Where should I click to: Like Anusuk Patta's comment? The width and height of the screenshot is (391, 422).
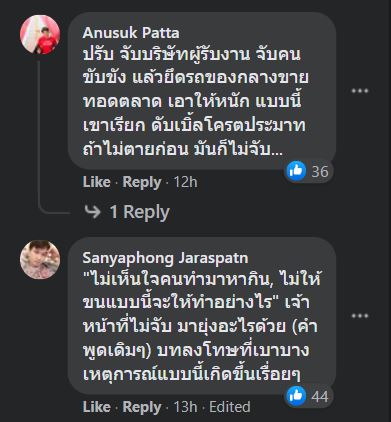[x=96, y=182]
